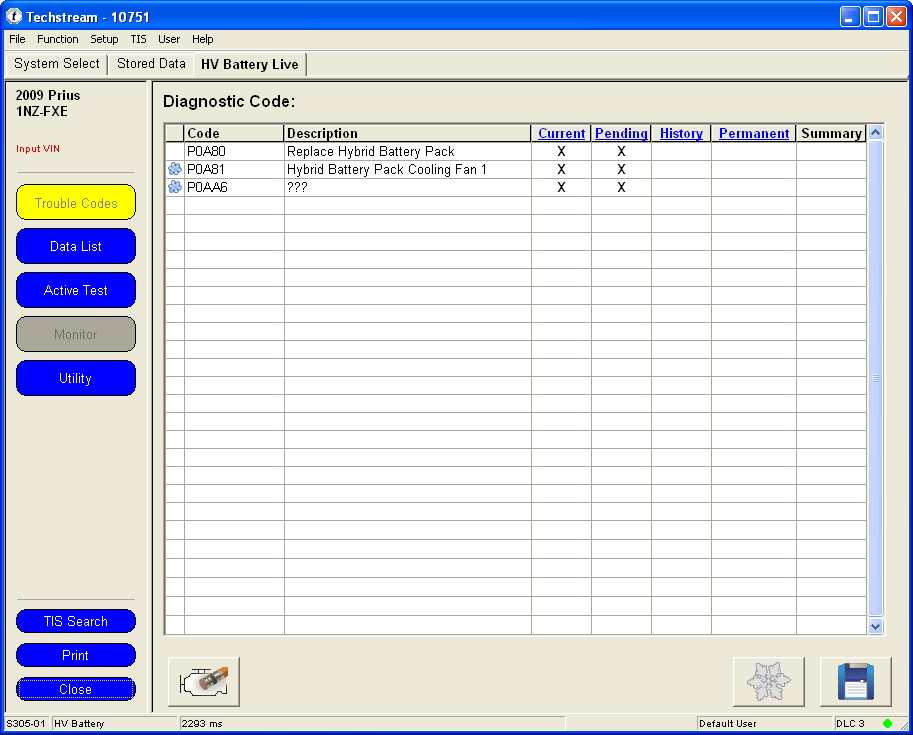Click the Permanent column header link
The image size is (913, 735).
[754, 133]
